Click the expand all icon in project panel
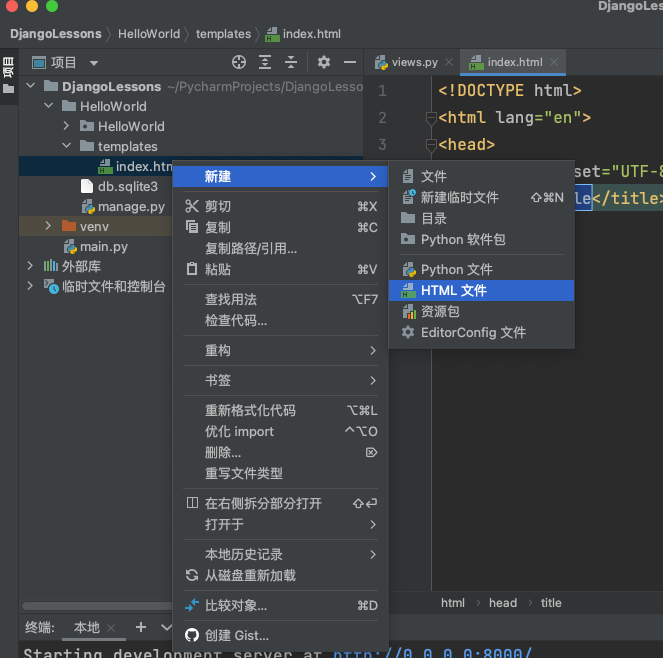Viewport: 663px width, 658px height. pyautogui.click(x=266, y=62)
